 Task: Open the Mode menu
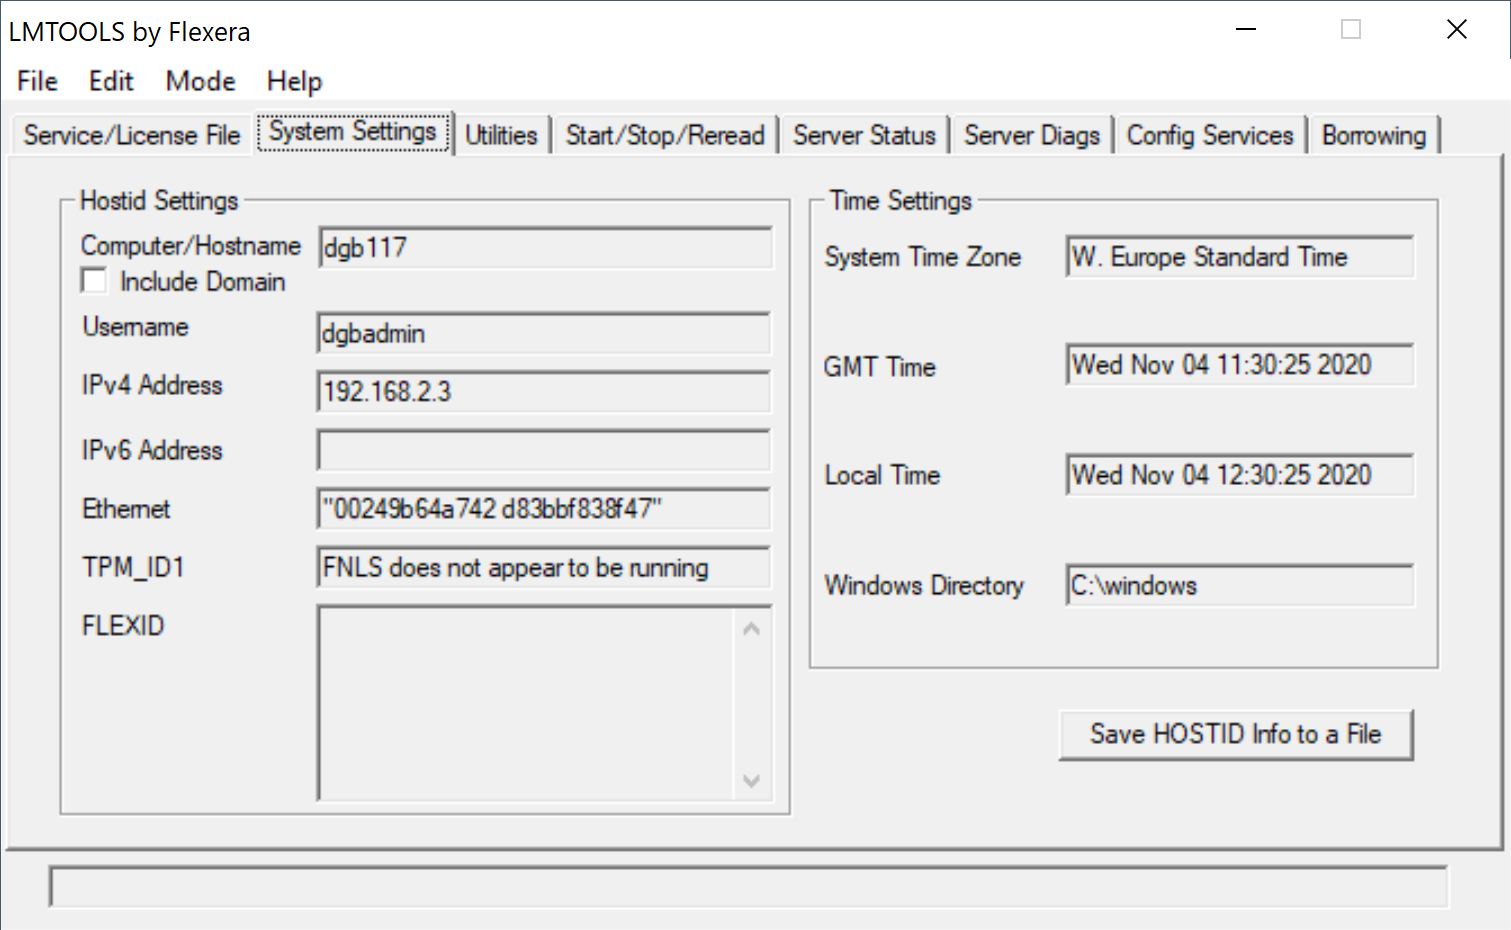click(200, 81)
